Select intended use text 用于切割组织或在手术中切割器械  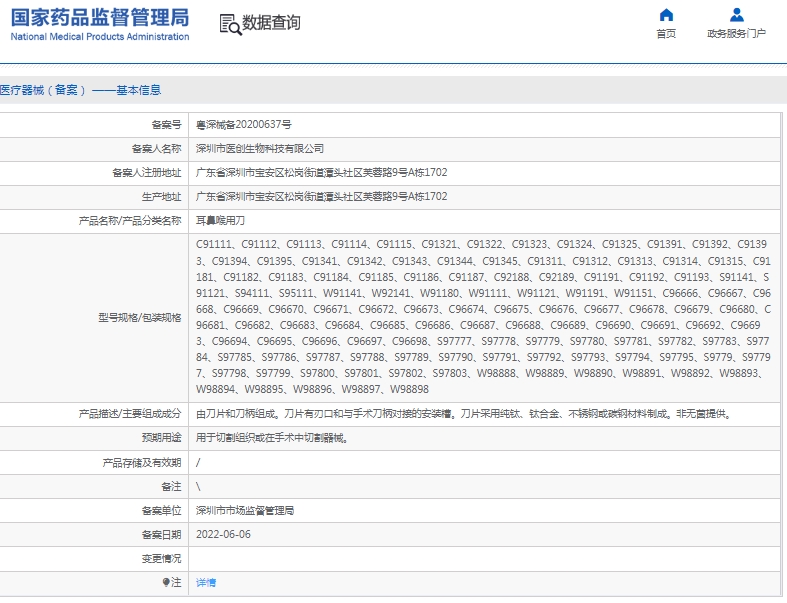coord(273,438)
